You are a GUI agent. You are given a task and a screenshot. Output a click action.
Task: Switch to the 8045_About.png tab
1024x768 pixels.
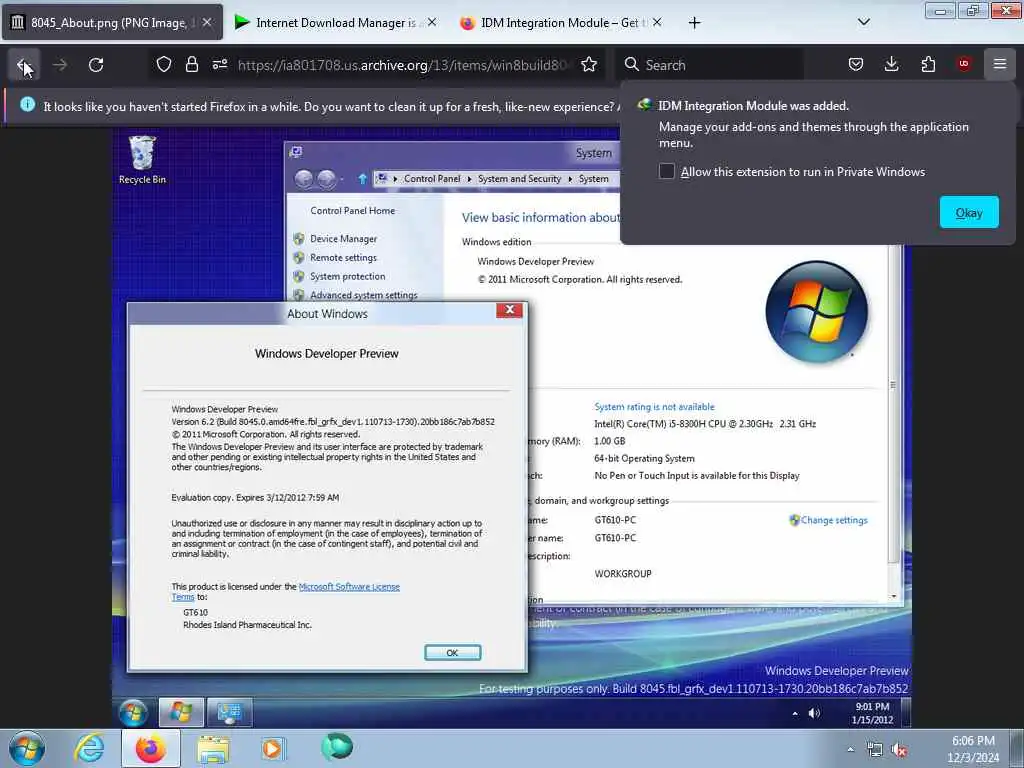pyautogui.click(x=112, y=22)
